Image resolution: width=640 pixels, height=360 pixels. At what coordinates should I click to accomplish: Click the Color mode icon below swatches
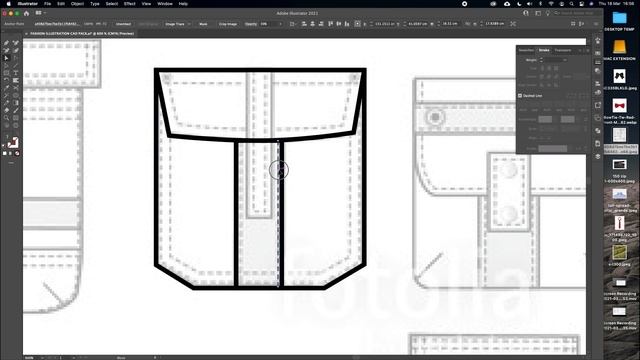pos(4,153)
